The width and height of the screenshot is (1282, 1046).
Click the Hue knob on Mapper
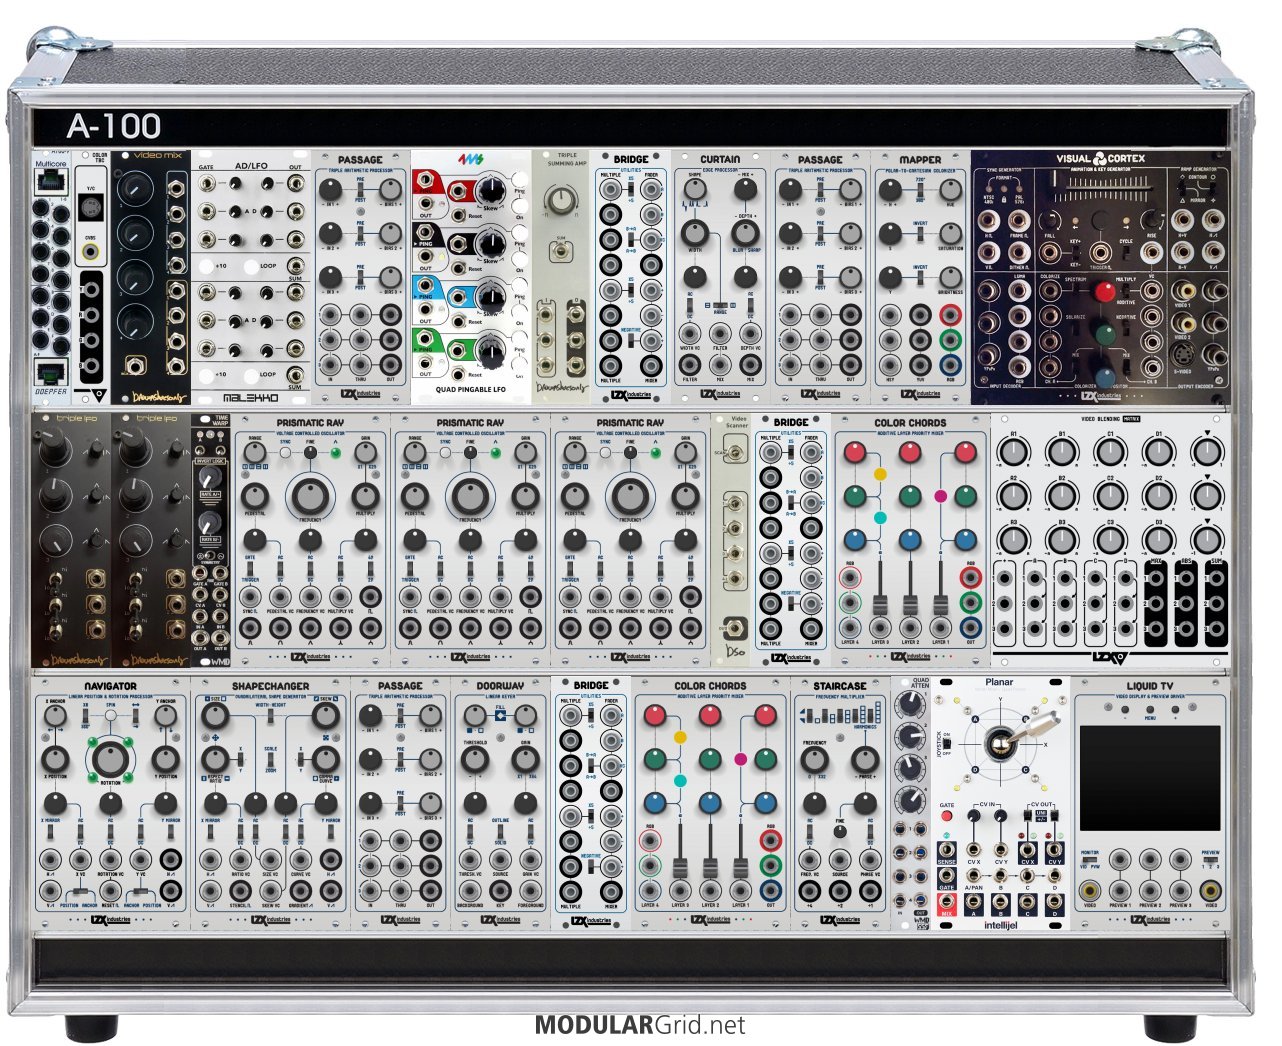(x=950, y=189)
